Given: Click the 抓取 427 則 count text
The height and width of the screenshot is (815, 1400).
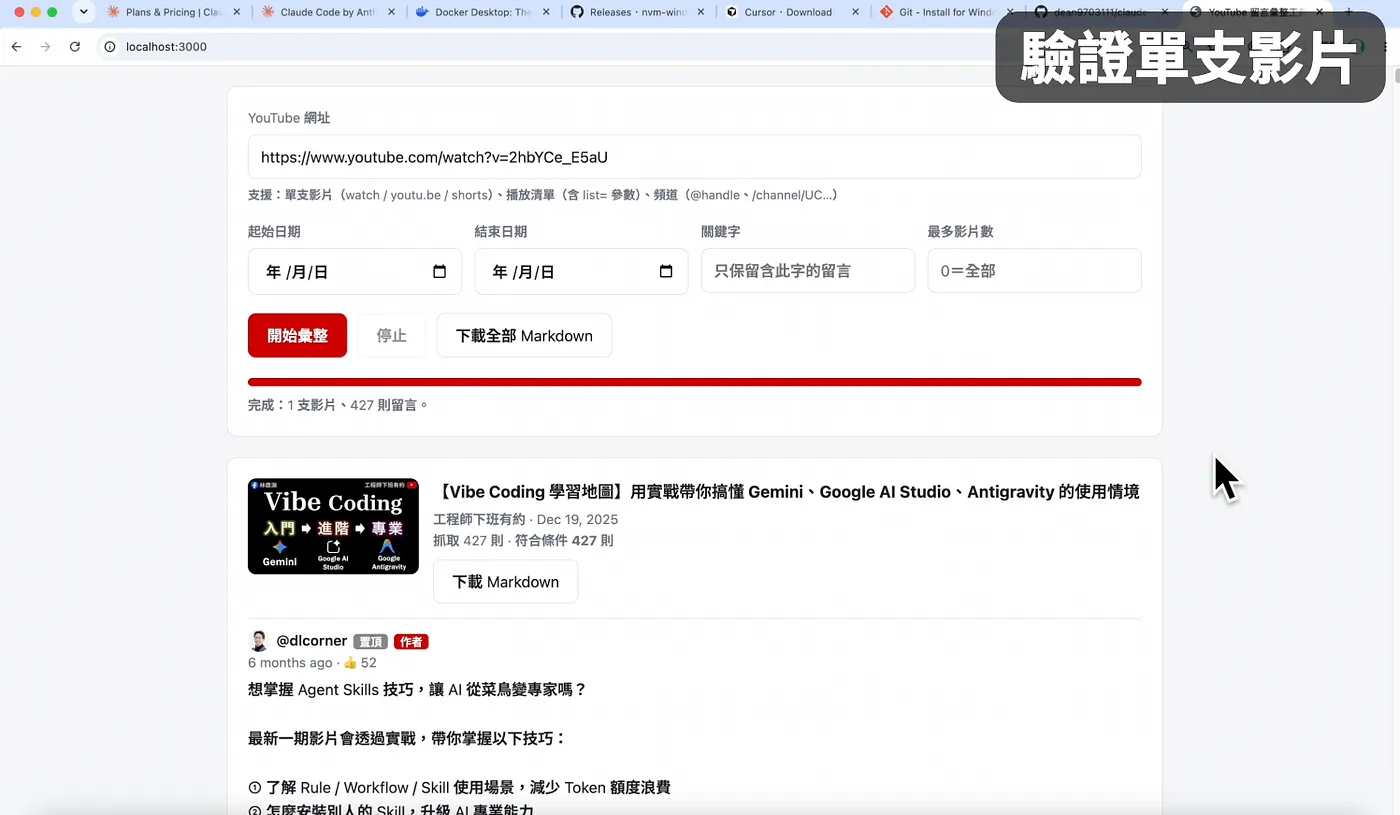Looking at the screenshot, I should coord(468,541).
